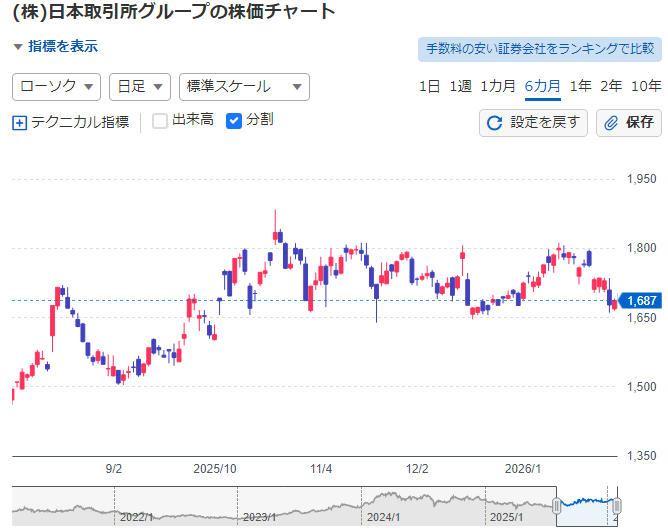
Task: Click the 1,950 price axis label
Action: (x=642, y=179)
